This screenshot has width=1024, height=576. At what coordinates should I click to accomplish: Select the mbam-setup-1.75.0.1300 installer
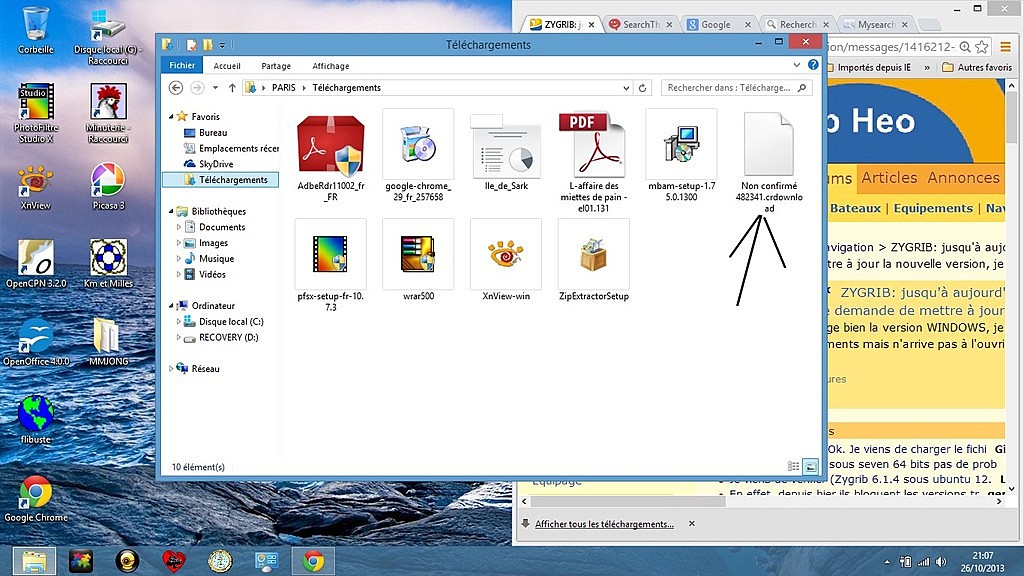681,157
